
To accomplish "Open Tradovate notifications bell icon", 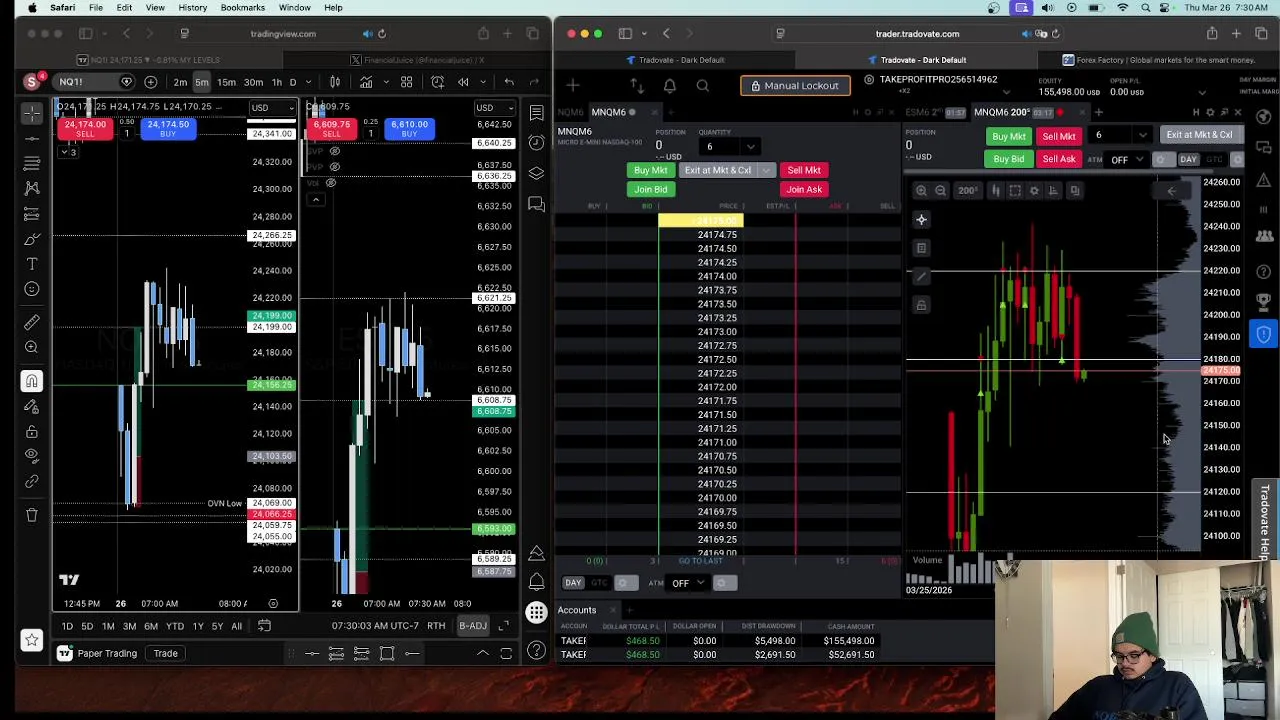I will 670,86.
